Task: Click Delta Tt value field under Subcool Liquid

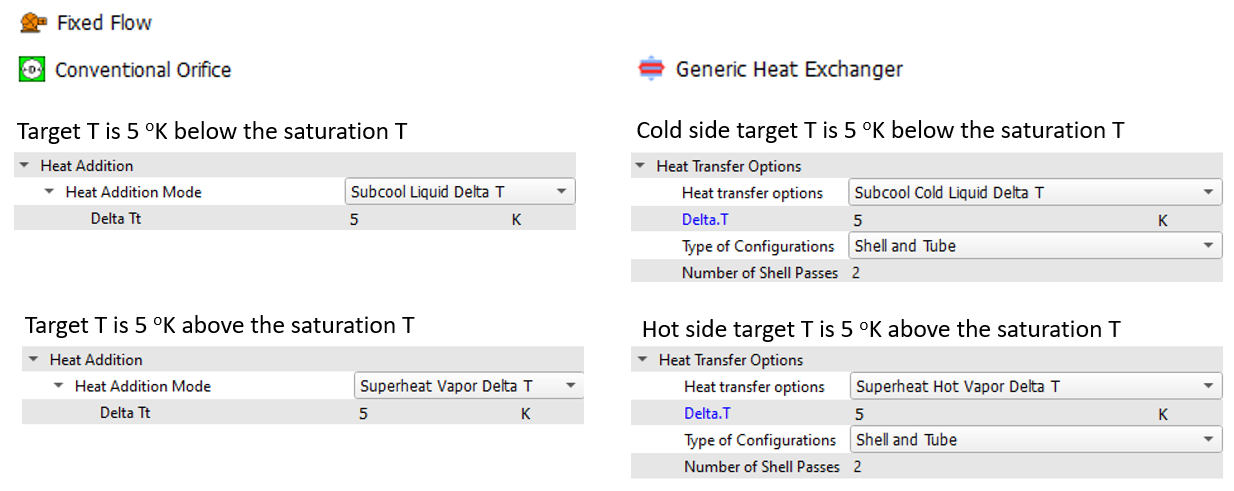Action: [420, 219]
